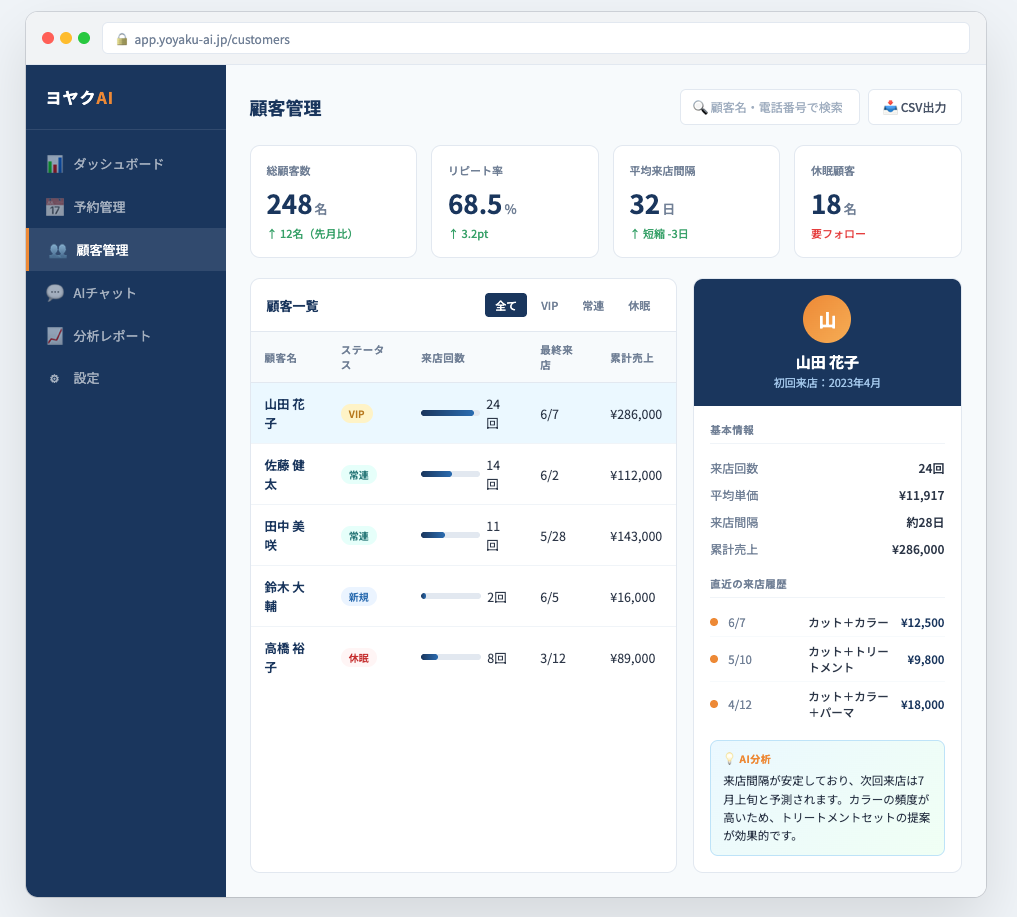
Task: Click 山田 花子 visit count progress bar
Action: click(449, 413)
